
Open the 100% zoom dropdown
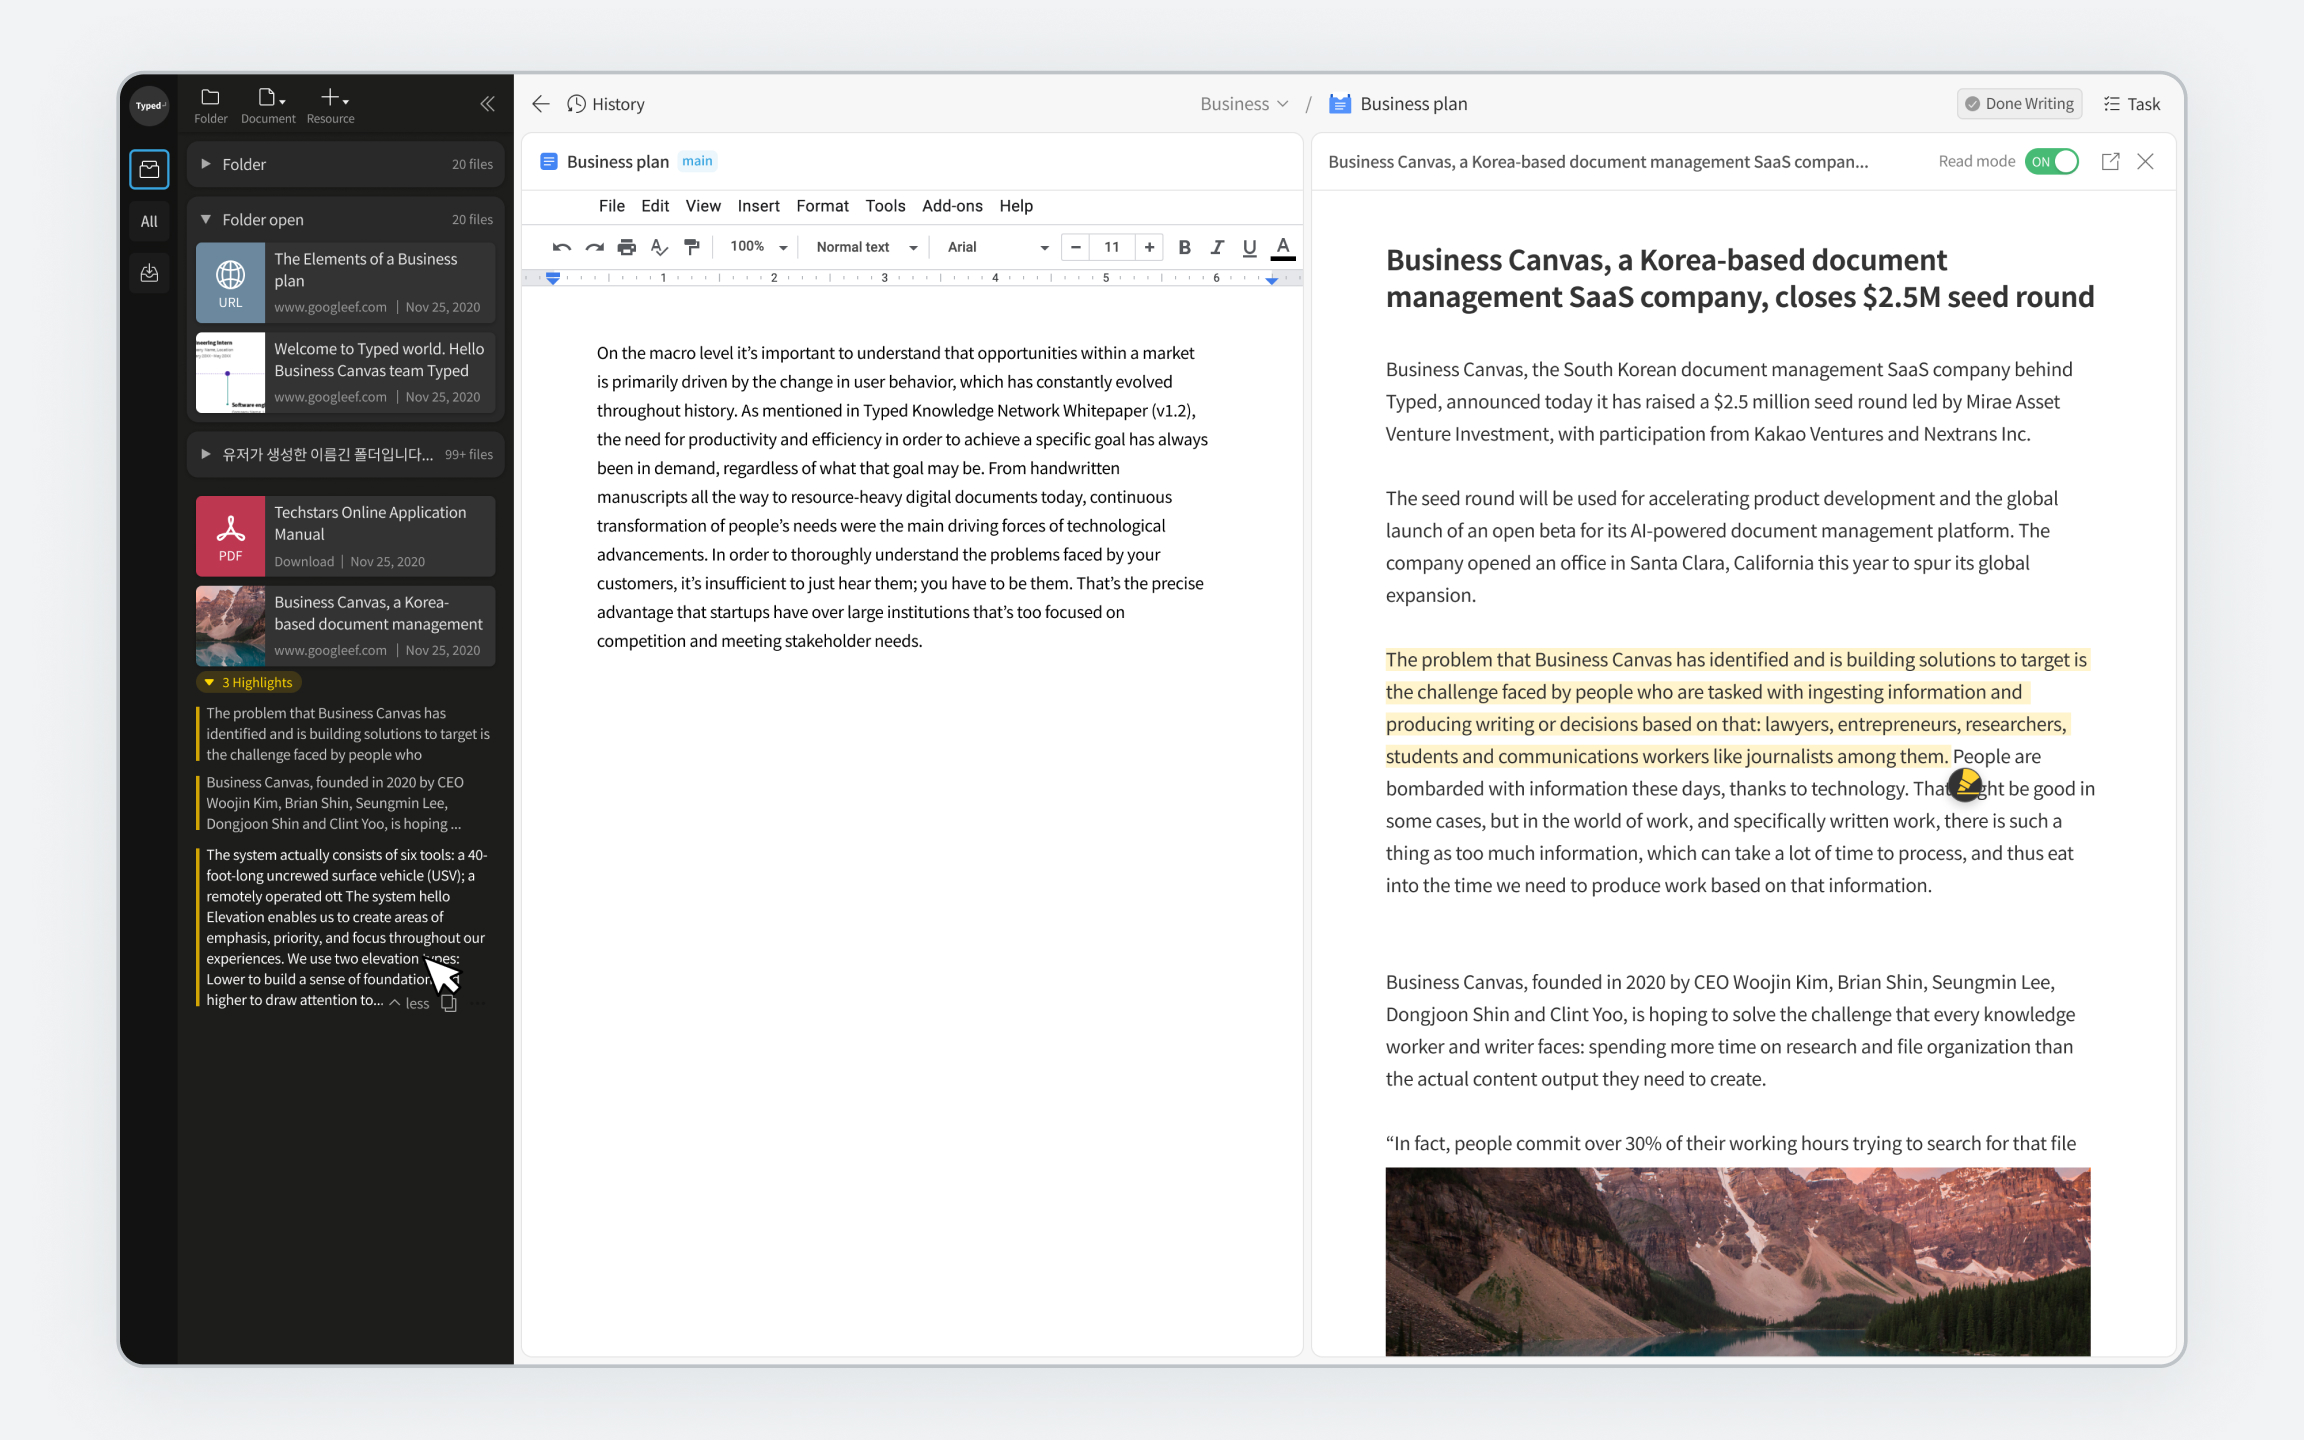coord(758,247)
